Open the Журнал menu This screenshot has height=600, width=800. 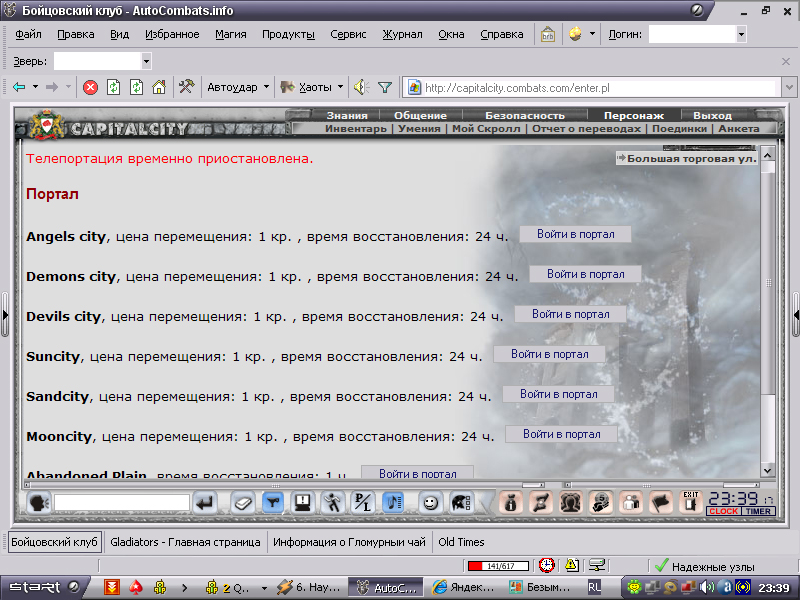coord(402,34)
